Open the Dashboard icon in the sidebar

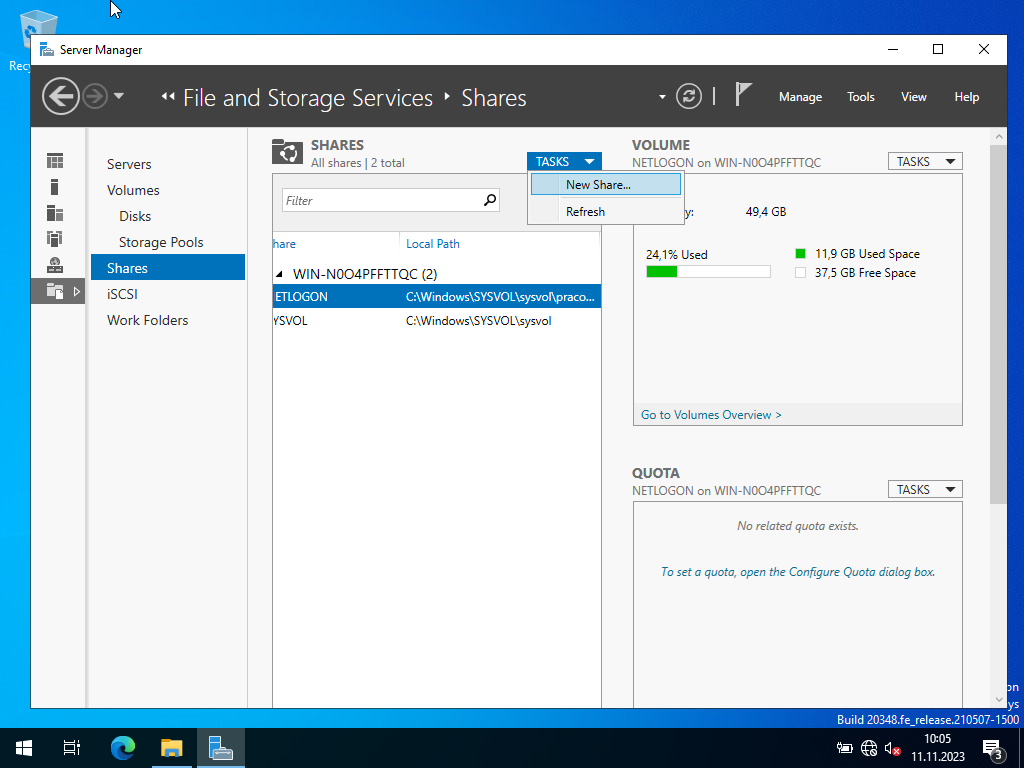click(x=55, y=161)
